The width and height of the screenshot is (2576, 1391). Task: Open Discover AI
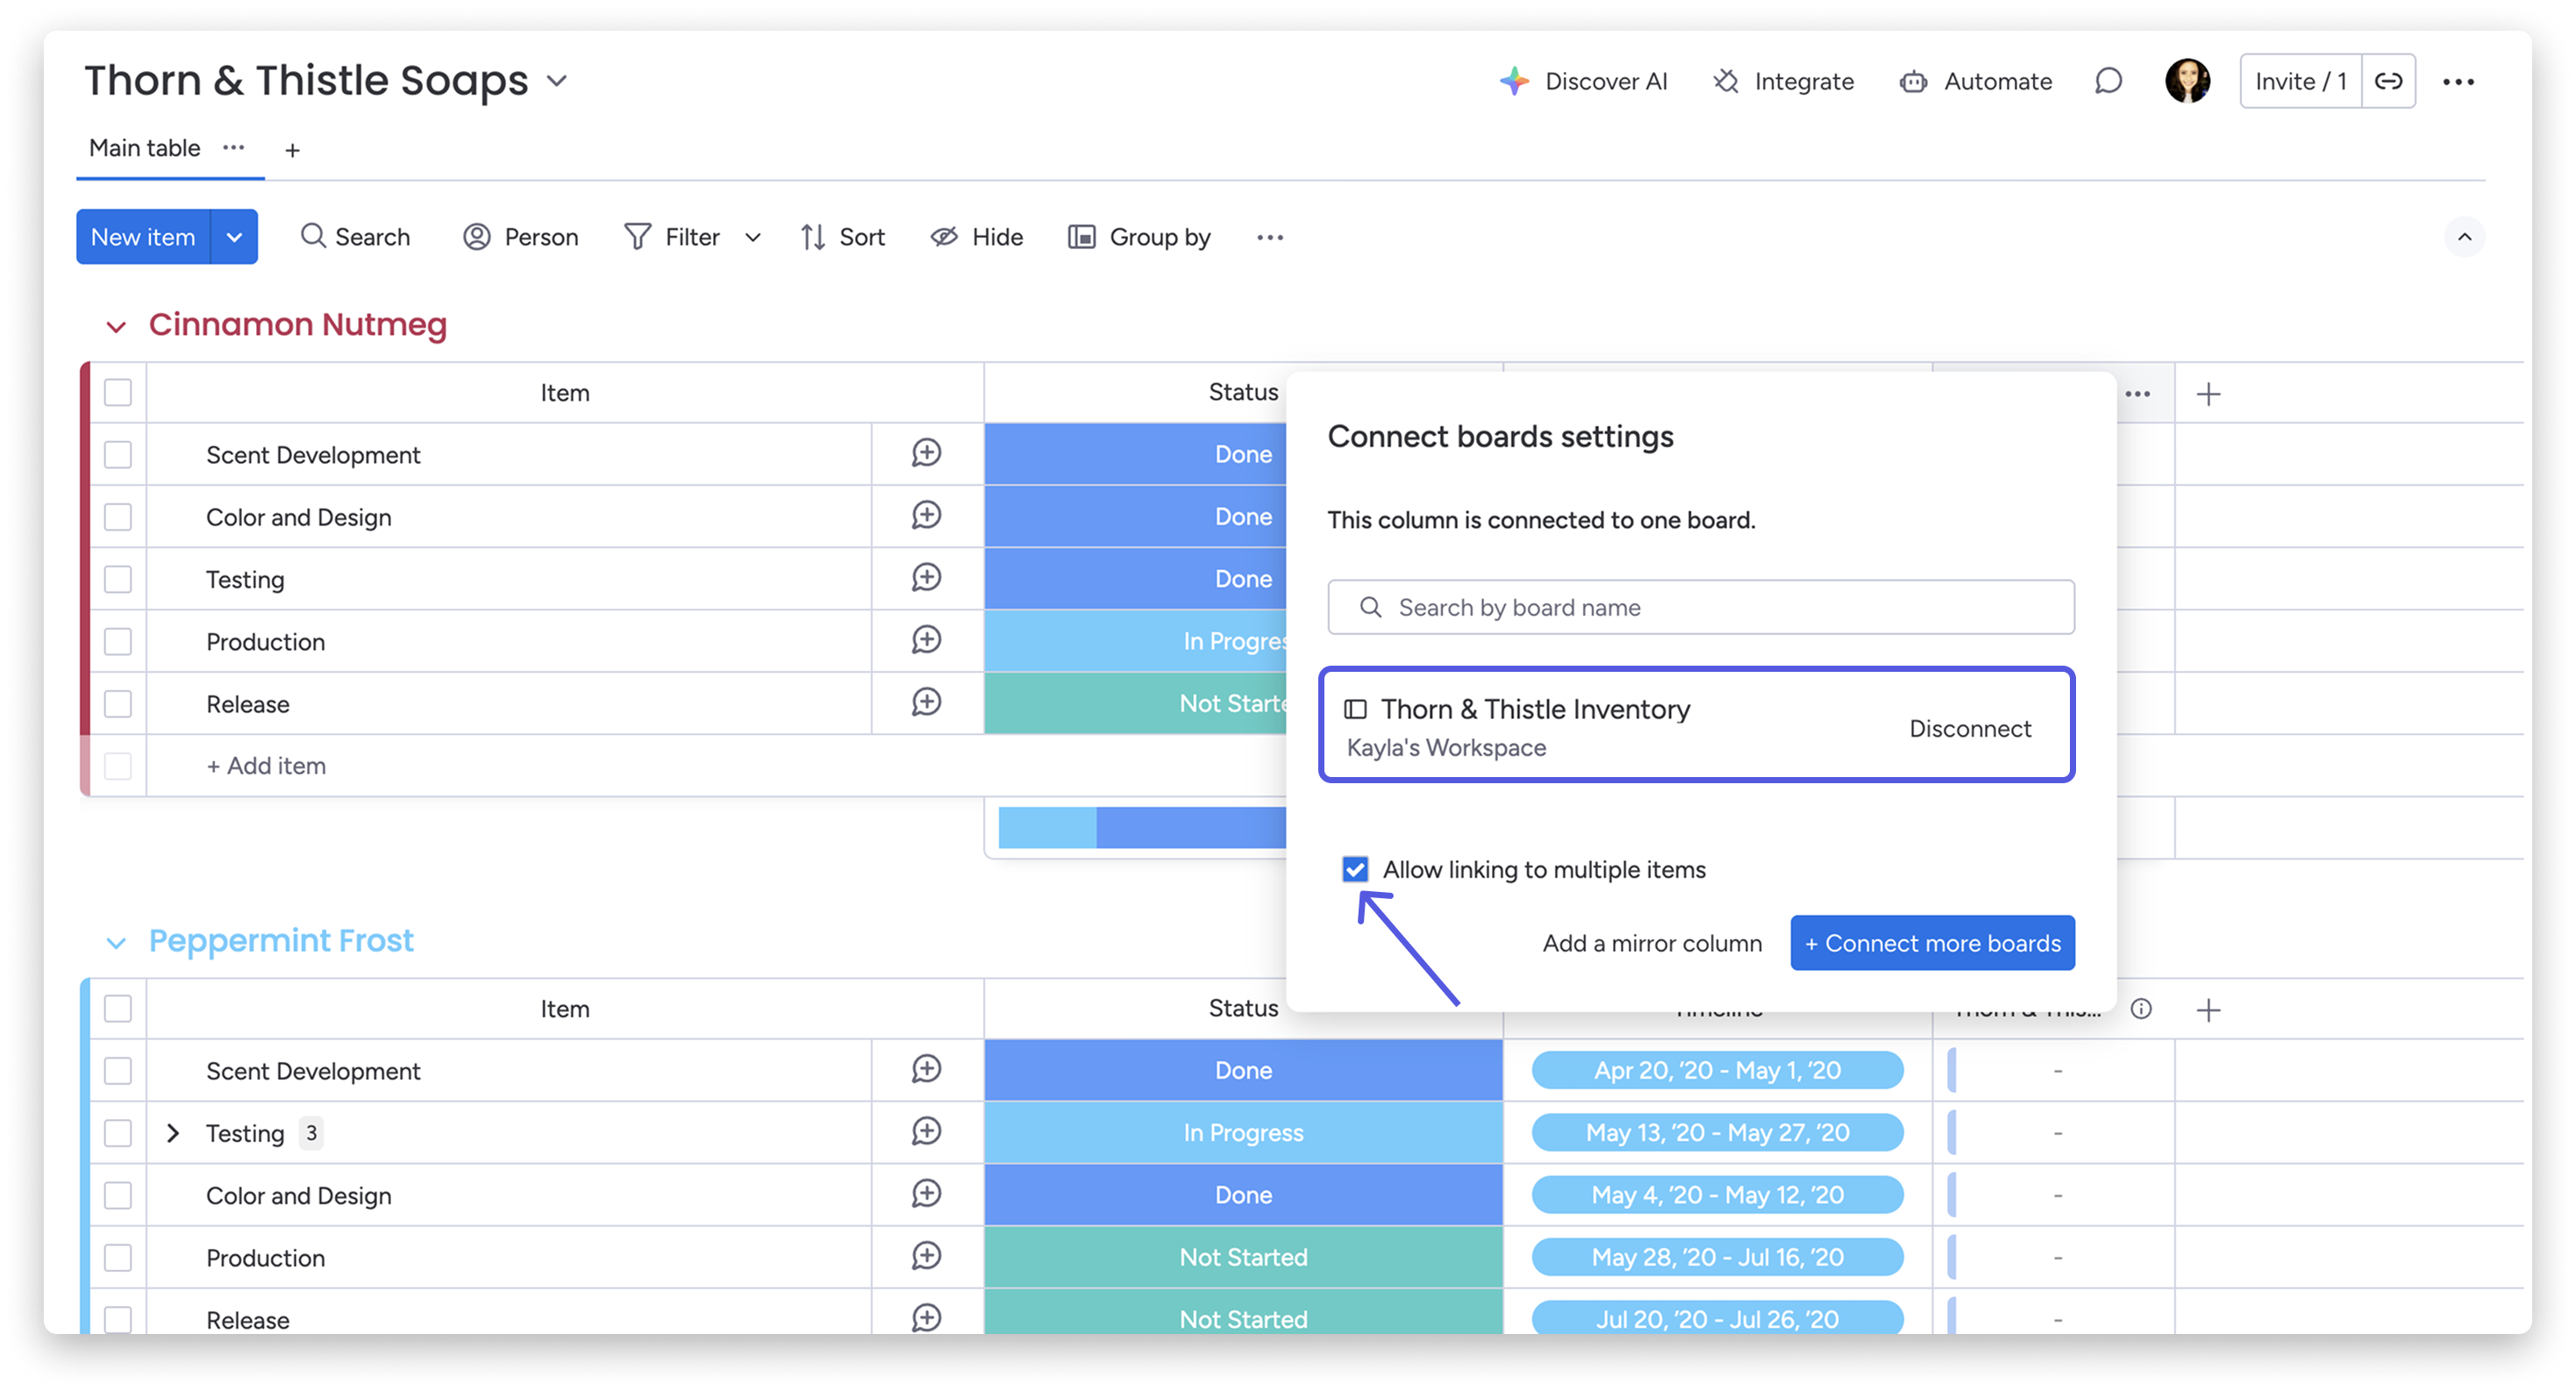coord(1585,81)
